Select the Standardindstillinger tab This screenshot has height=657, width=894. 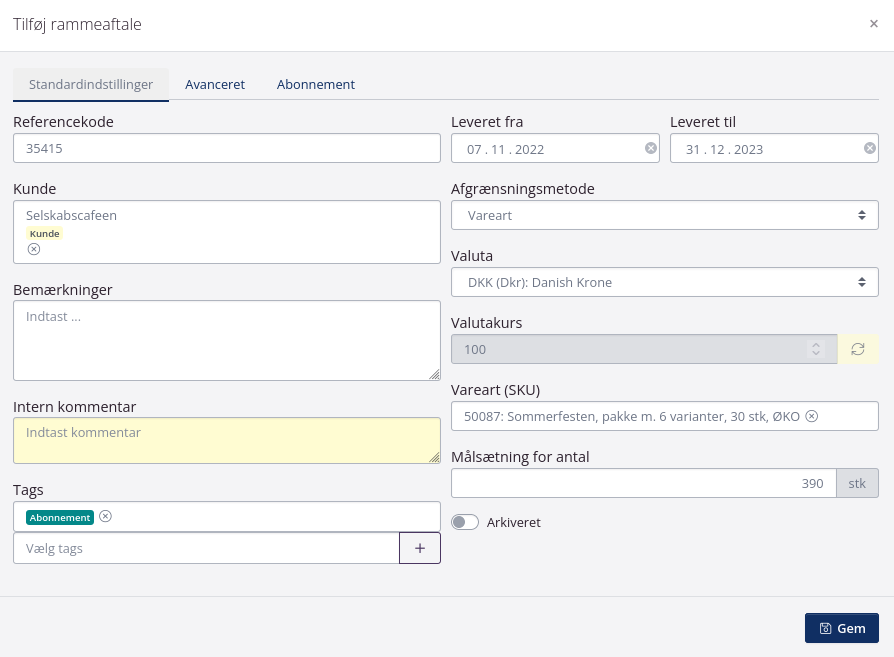click(91, 84)
